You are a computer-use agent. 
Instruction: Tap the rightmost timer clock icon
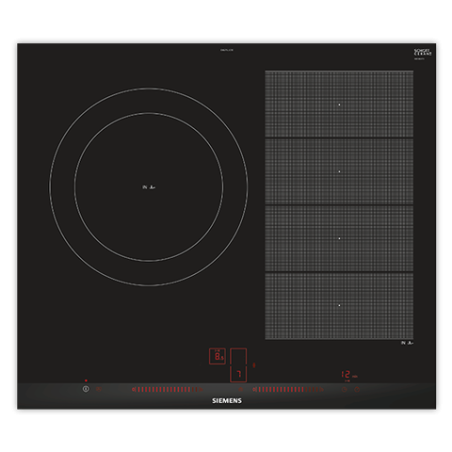(357, 389)
